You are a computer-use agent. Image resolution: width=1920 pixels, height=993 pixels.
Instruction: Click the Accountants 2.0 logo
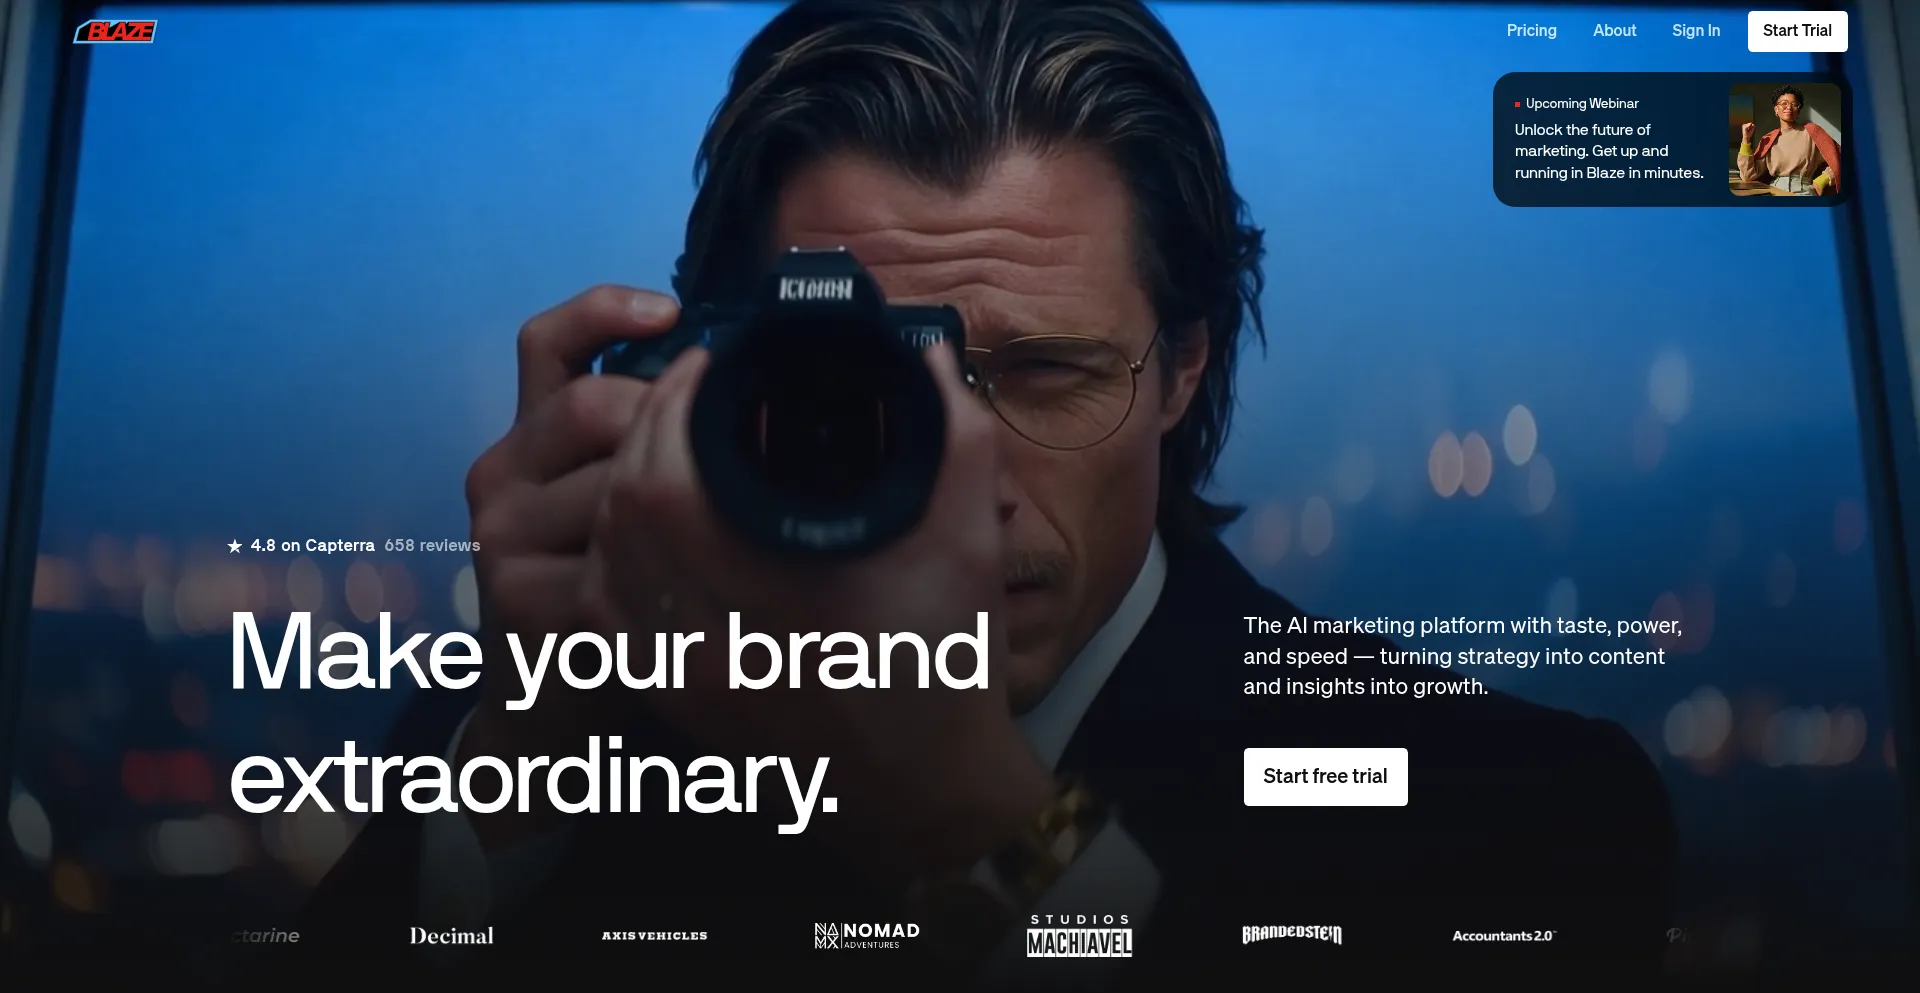click(1504, 936)
